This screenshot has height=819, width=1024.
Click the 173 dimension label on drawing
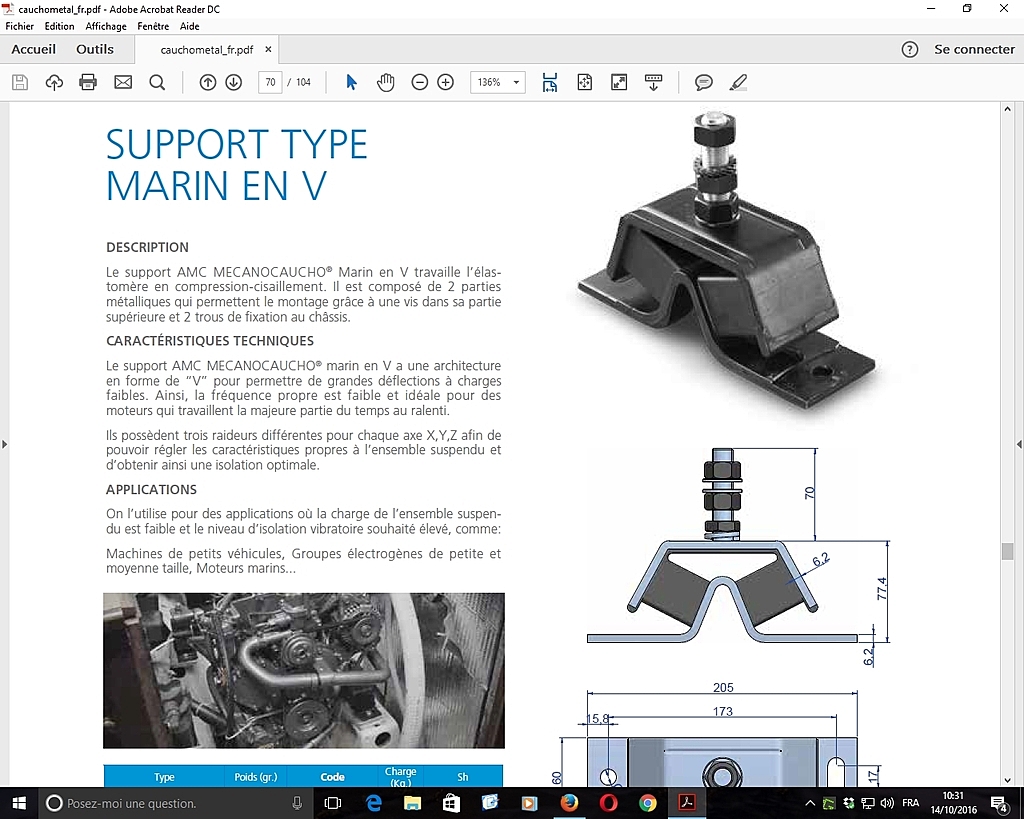tap(722, 711)
